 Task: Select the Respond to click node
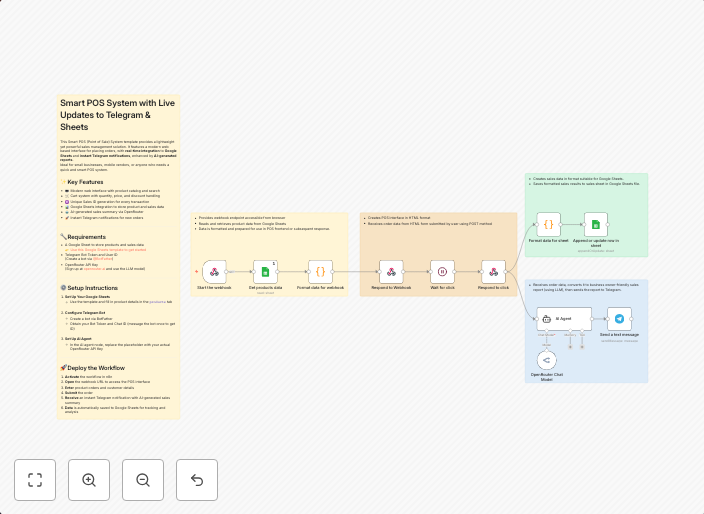coord(493,272)
